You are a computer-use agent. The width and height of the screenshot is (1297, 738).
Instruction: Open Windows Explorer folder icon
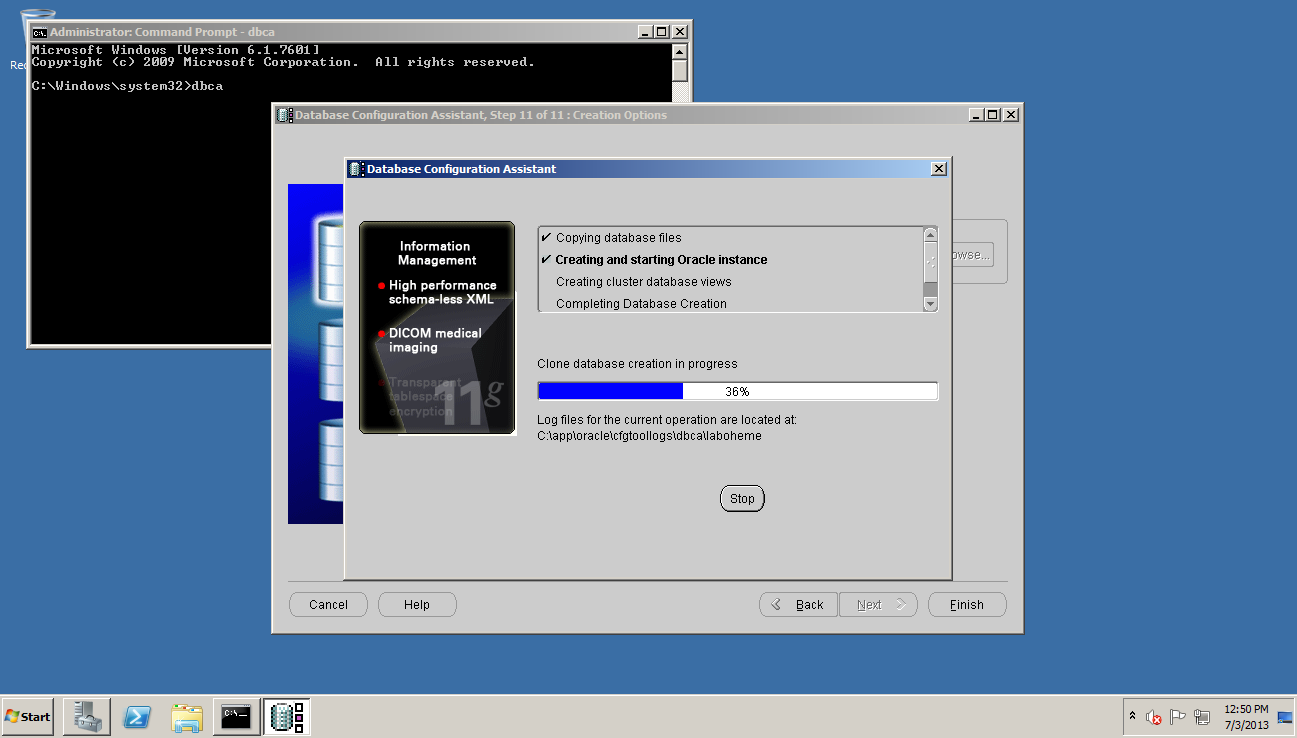click(x=187, y=716)
